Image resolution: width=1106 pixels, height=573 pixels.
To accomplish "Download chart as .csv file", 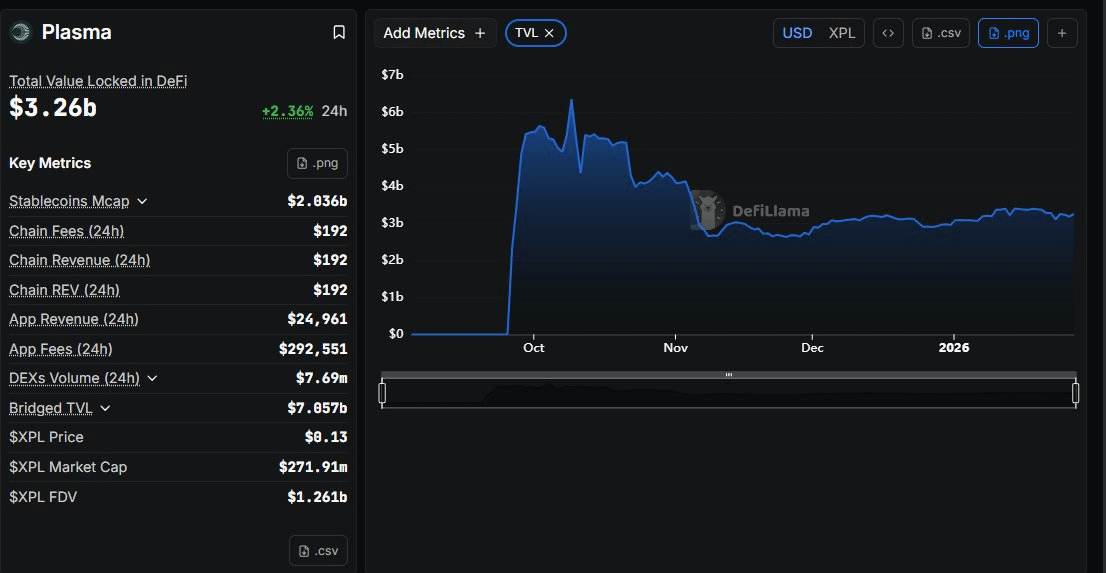I will [941, 33].
